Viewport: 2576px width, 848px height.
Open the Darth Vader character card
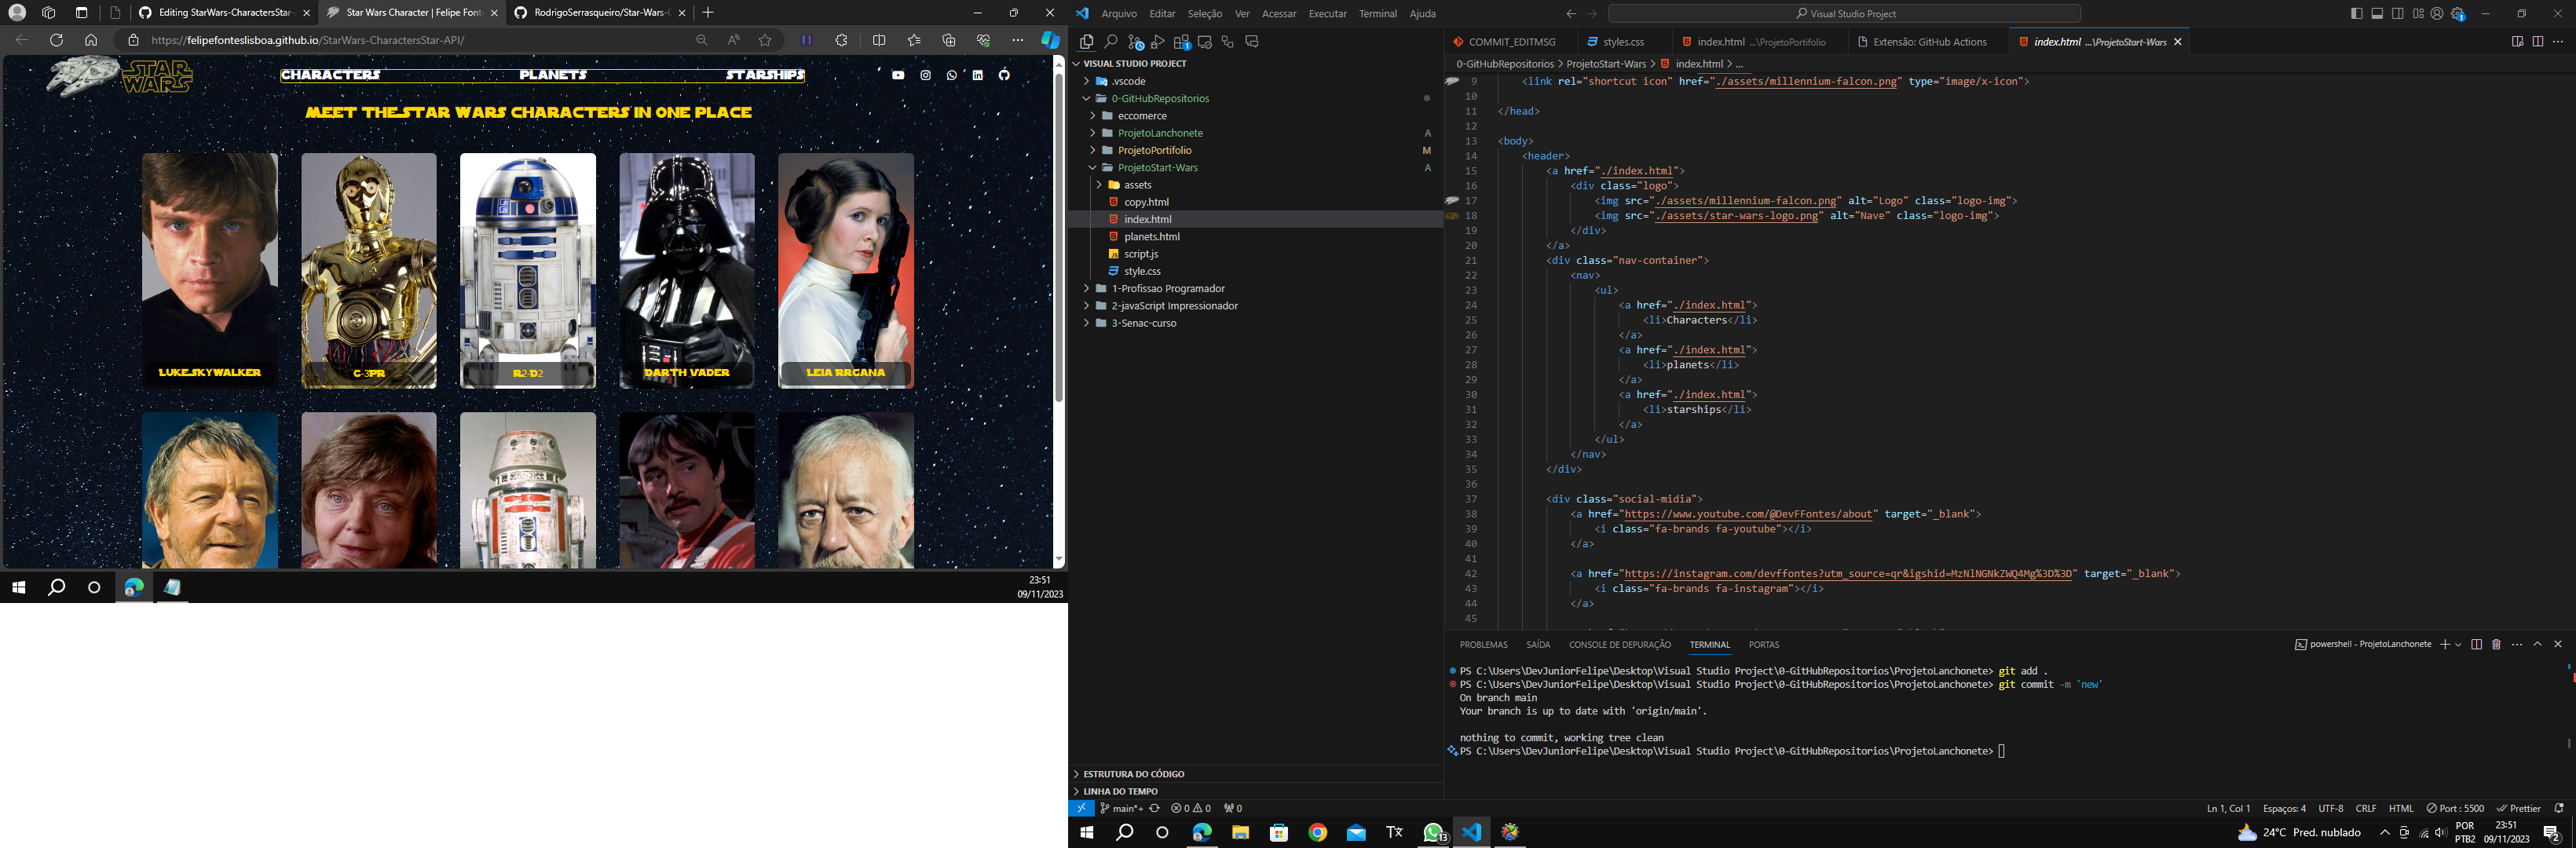(687, 270)
